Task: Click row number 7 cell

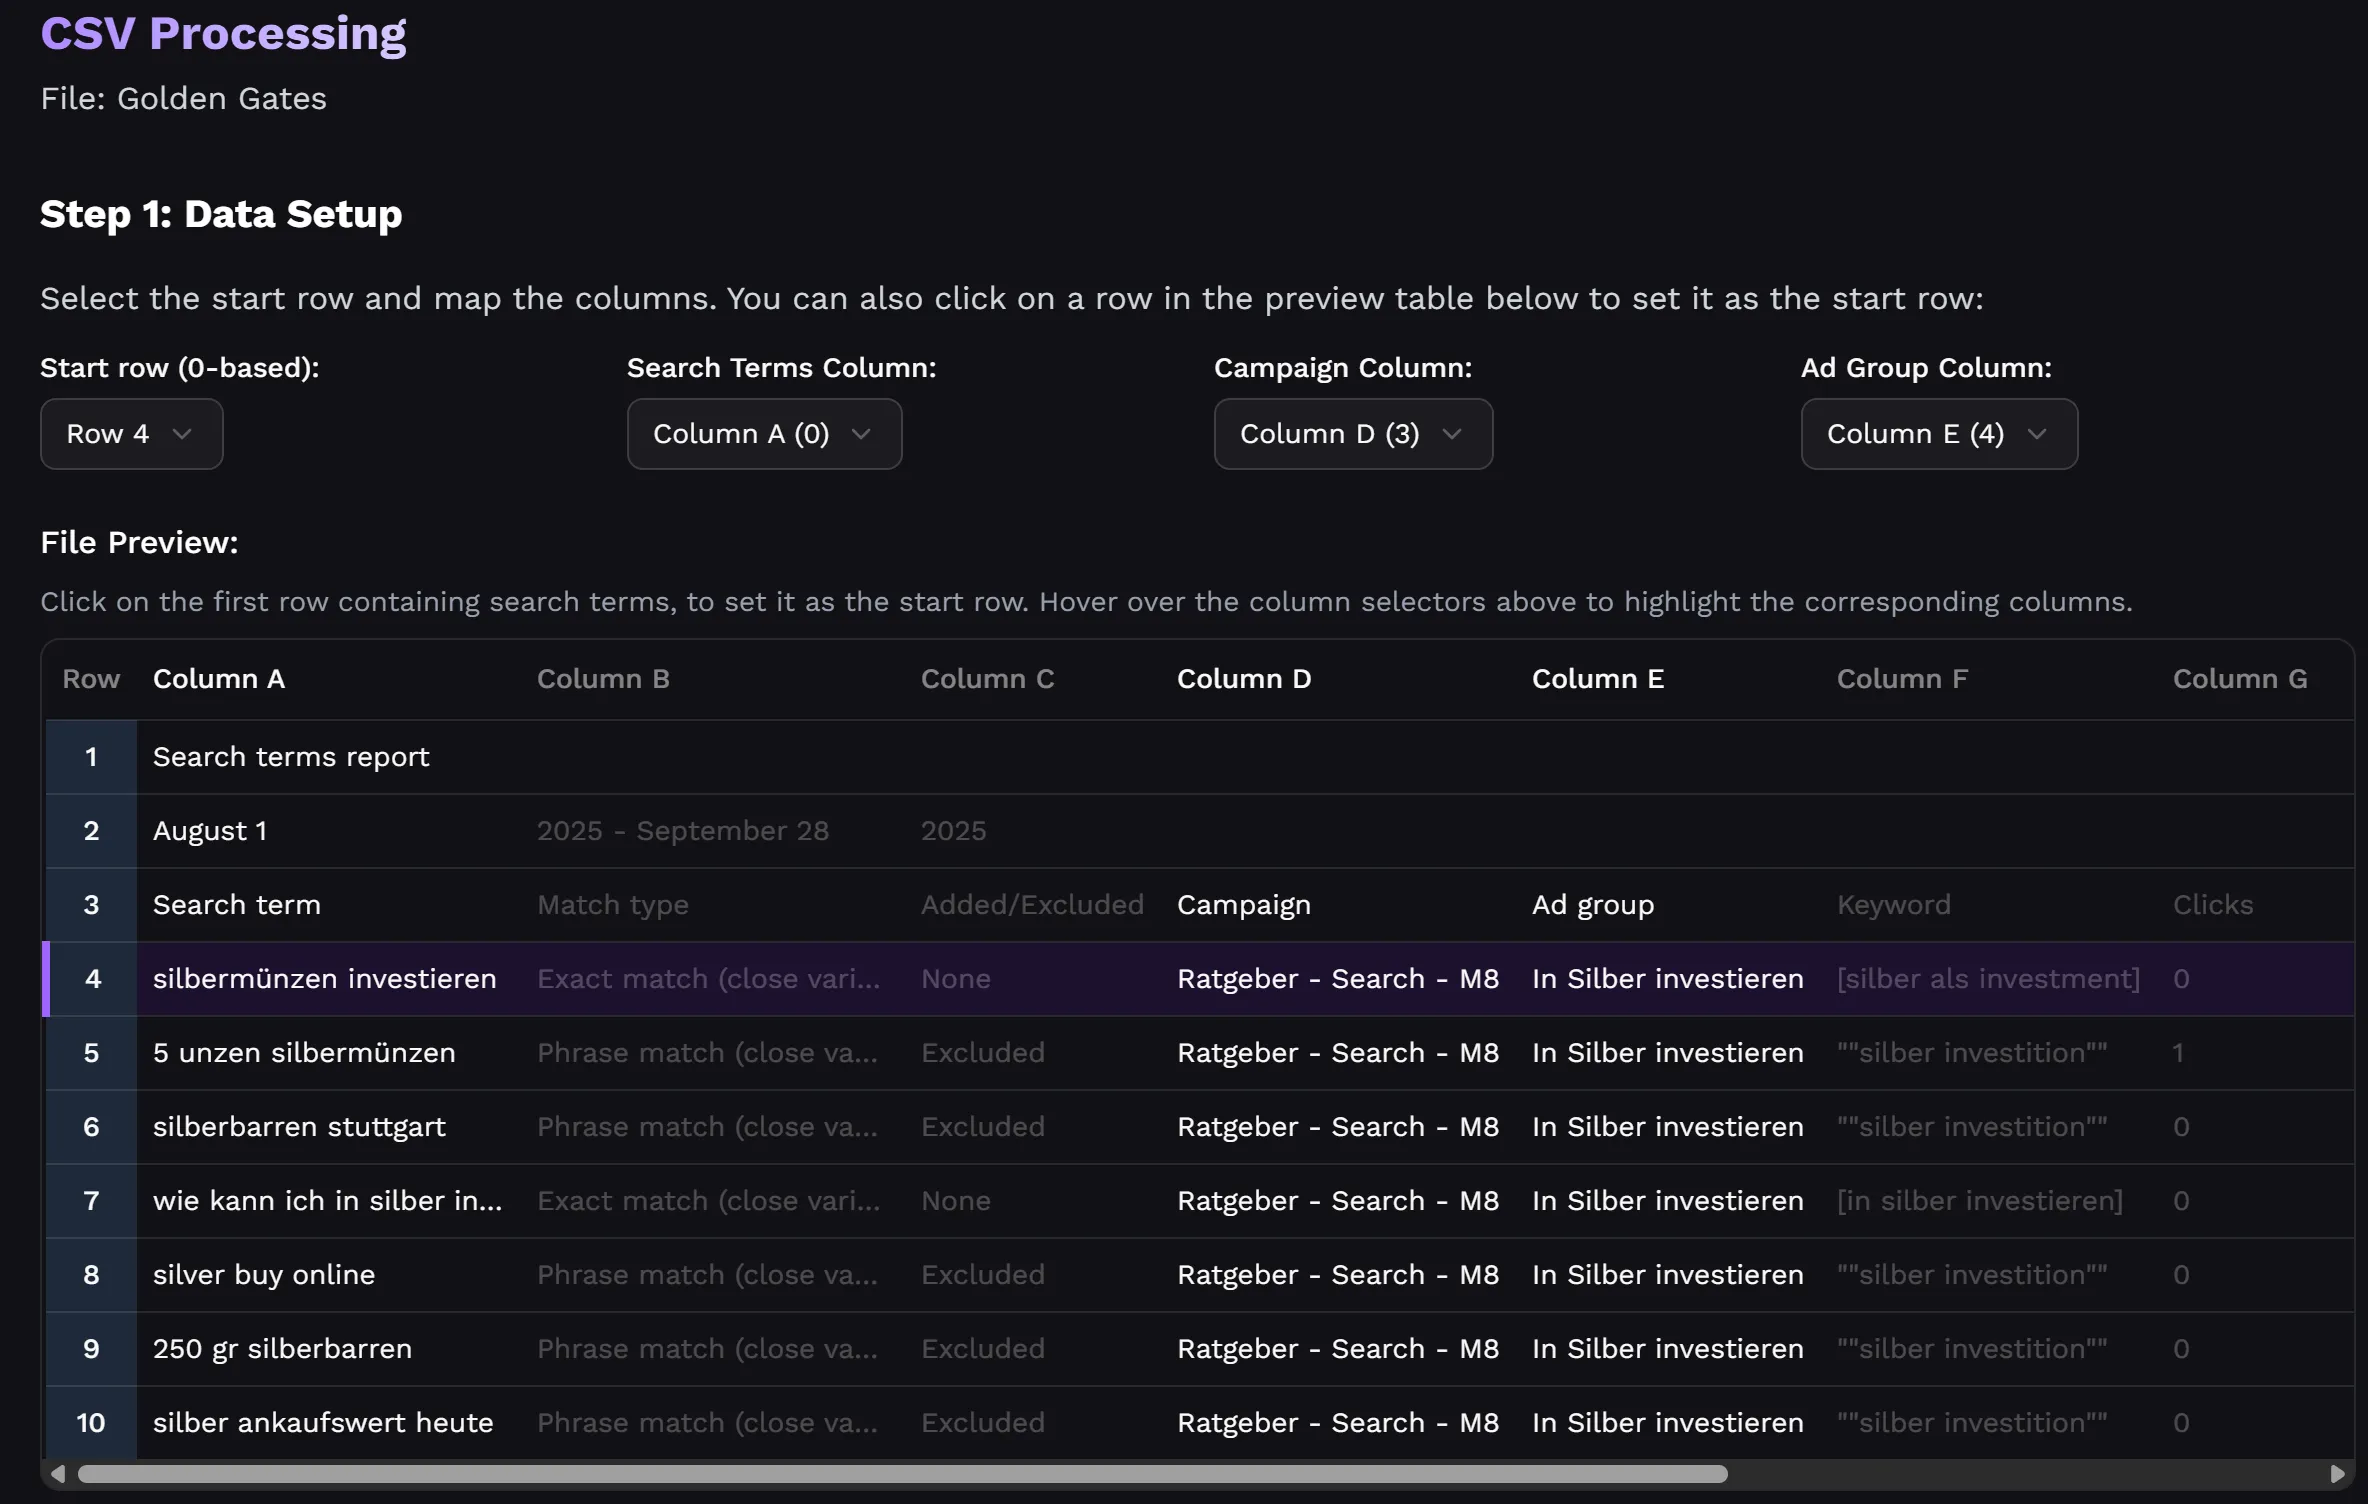Action: point(91,1201)
